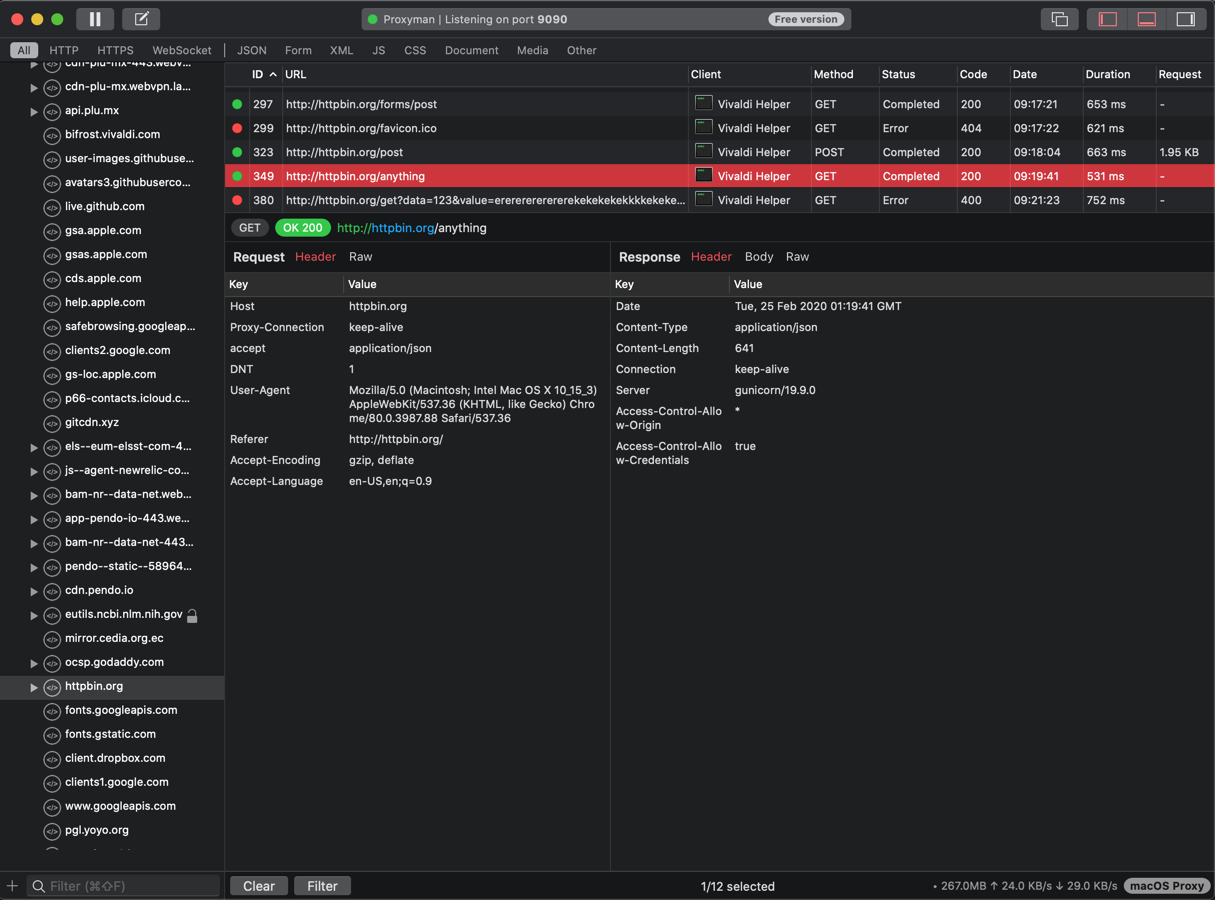
Task: Click the plus icon beside the filter field
Action: (12, 886)
